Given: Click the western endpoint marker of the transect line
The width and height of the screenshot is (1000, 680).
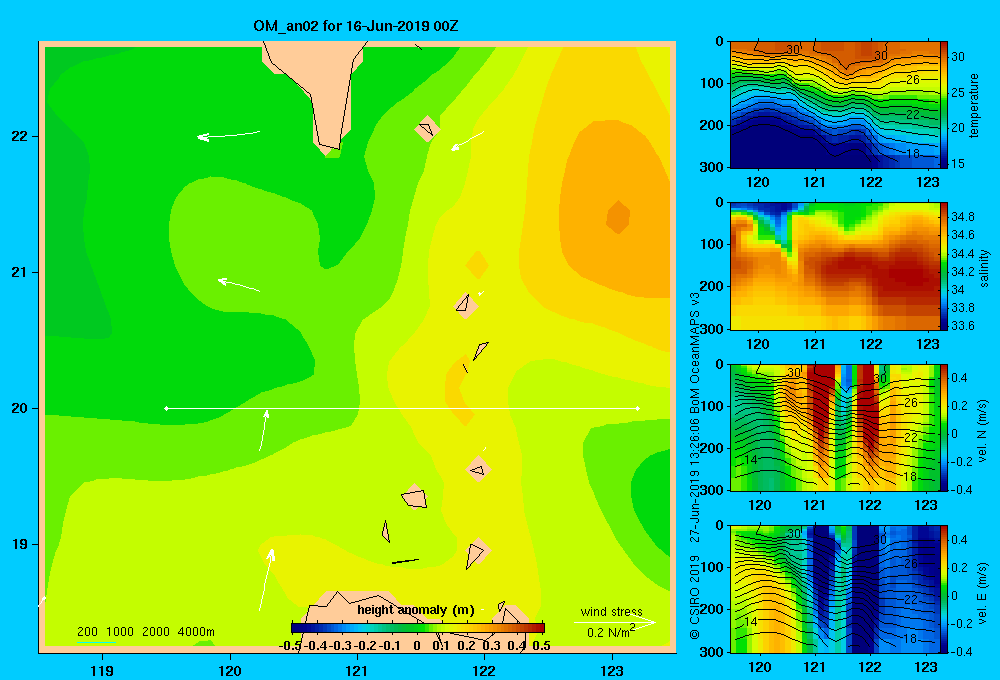Looking at the screenshot, I should pyautogui.click(x=166, y=408).
